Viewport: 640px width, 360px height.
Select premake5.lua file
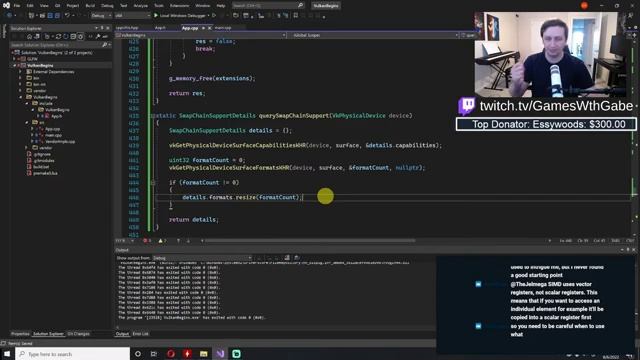coord(45,173)
